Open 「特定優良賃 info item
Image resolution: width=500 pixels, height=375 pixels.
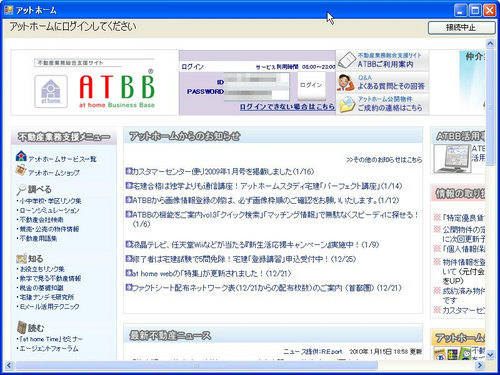click(463, 218)
